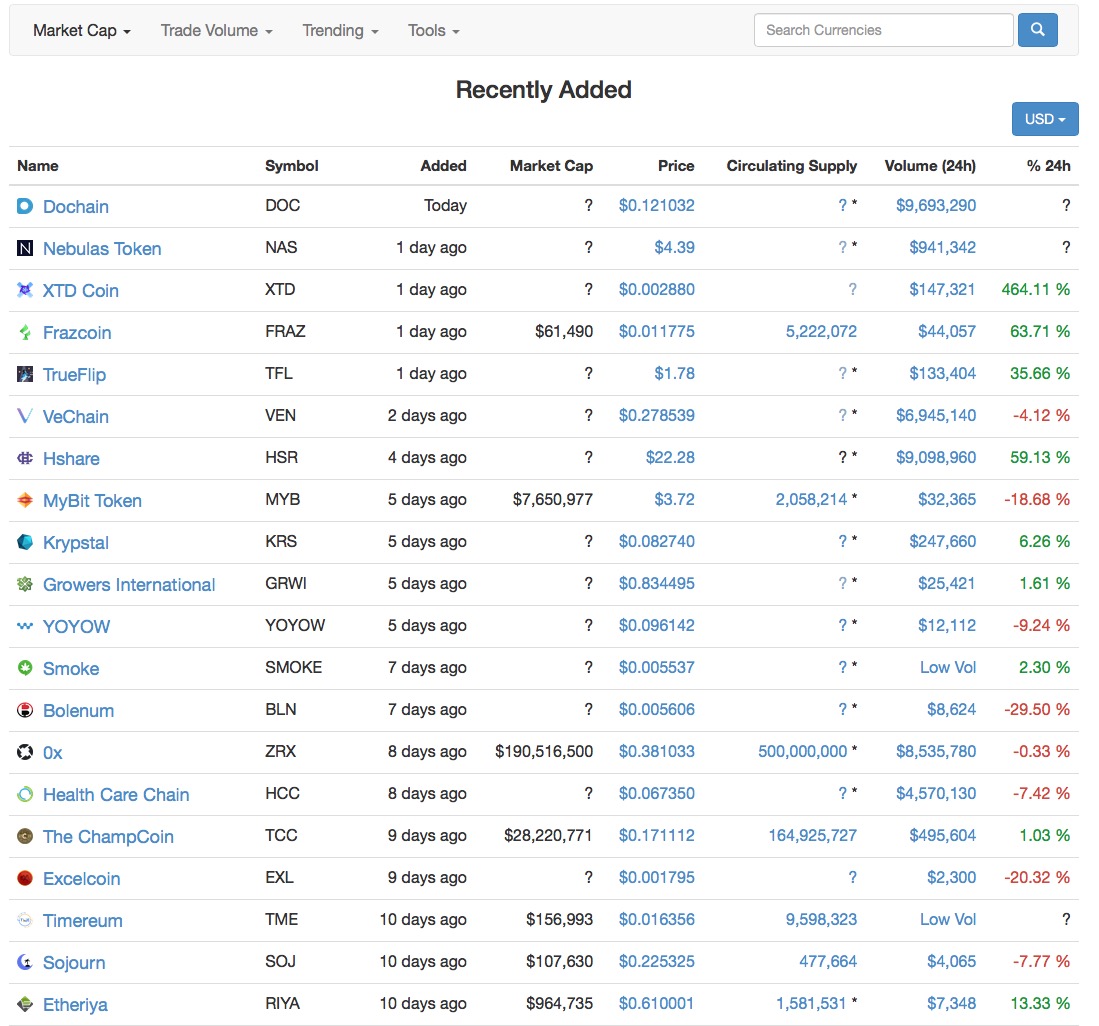Click the Health Care Chain logo icon
The width and height of the screenshot is (1099, 1026).
tap(25, 794)
